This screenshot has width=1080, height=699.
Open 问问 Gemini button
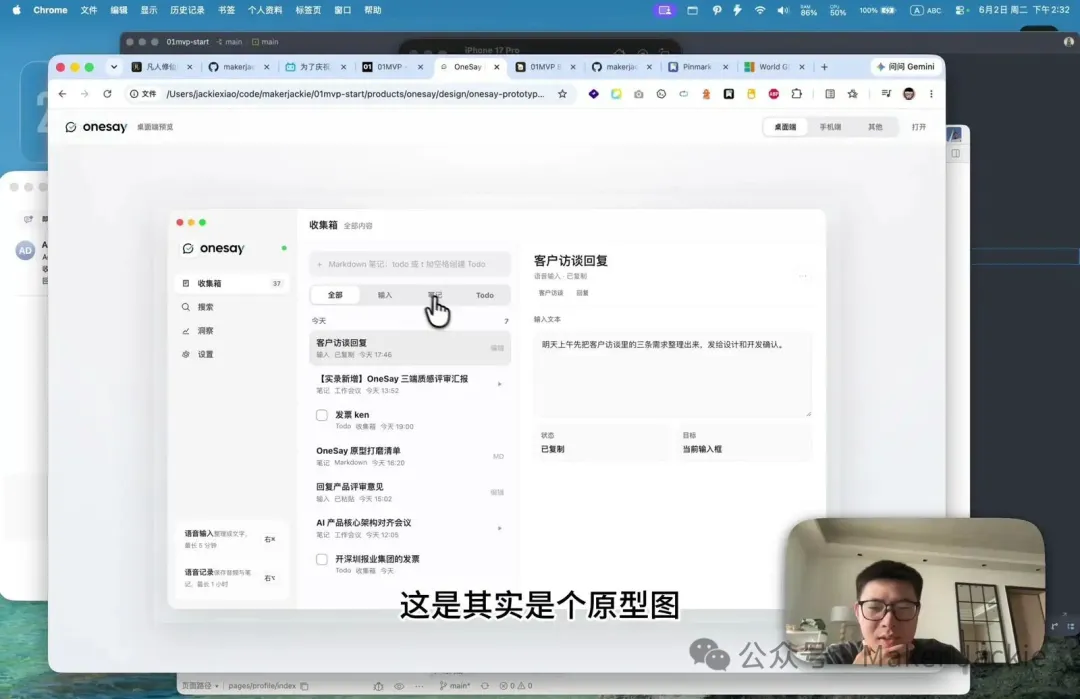905,67
